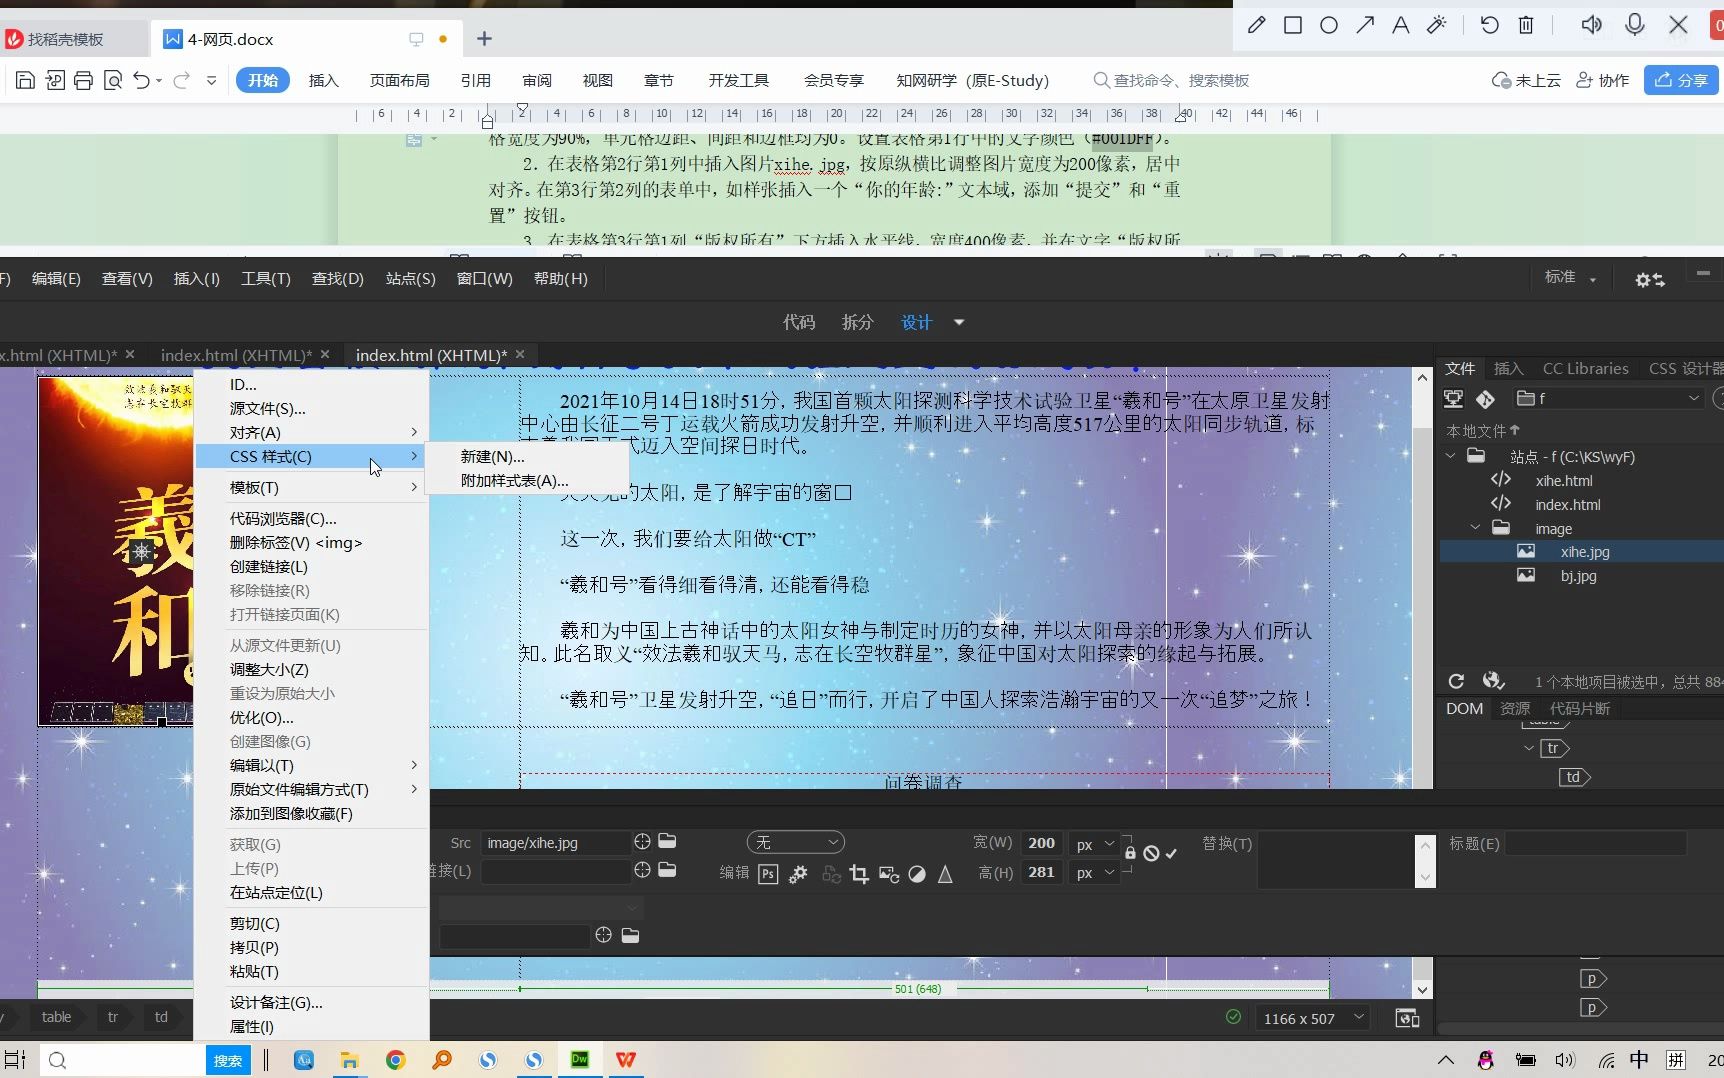Open Dreamweaver icon in the taskbar
This screenshot has width=1724, height=1078.
(x=579, y=1060)
